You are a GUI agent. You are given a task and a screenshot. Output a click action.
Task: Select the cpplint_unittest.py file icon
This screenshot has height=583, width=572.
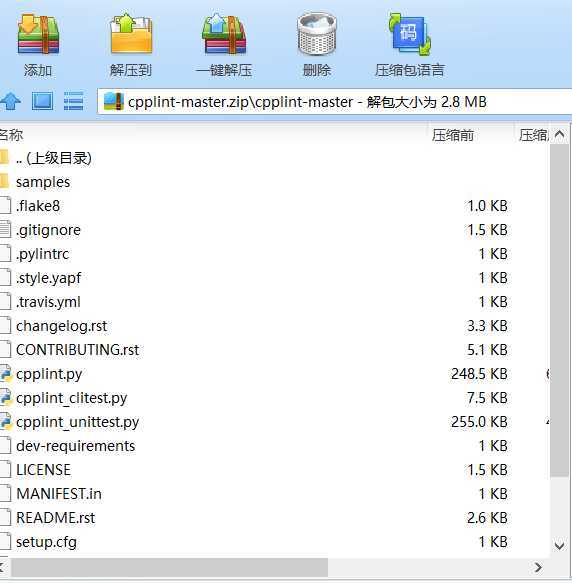pyautogui.click(x=6, y=422)
